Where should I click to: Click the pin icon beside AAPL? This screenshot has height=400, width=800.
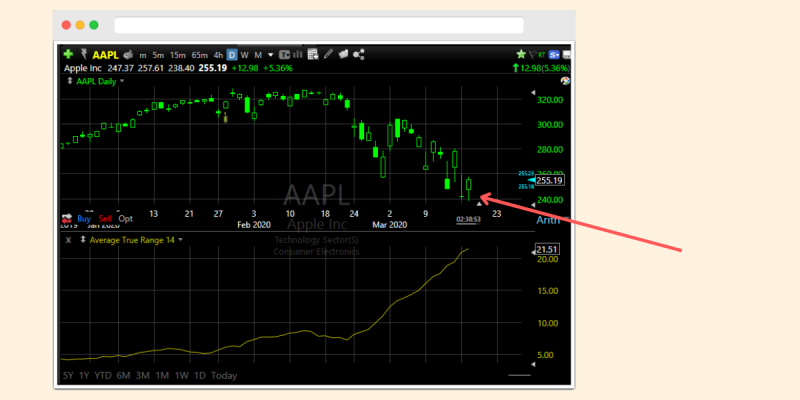coord(84,55)
